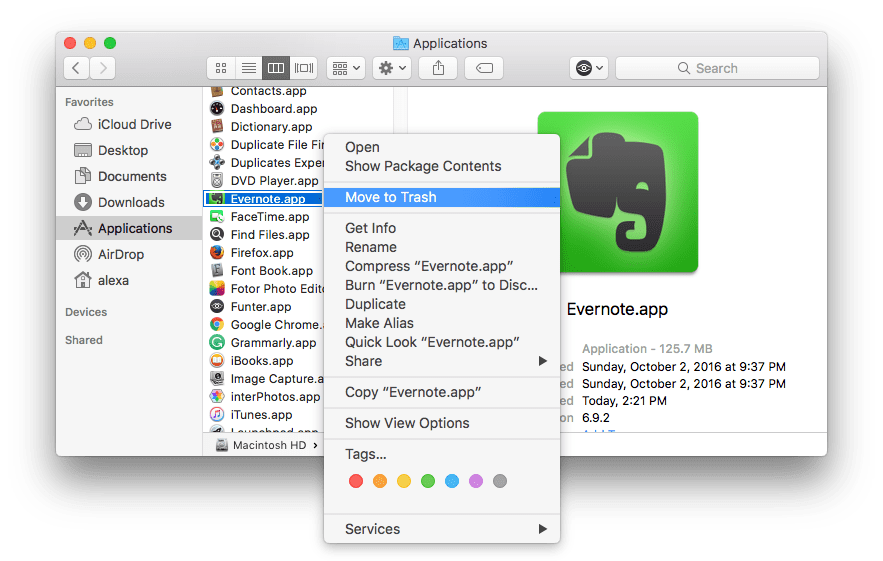Apply the red tag color
The image size is (883, 561).
(356, 481)
